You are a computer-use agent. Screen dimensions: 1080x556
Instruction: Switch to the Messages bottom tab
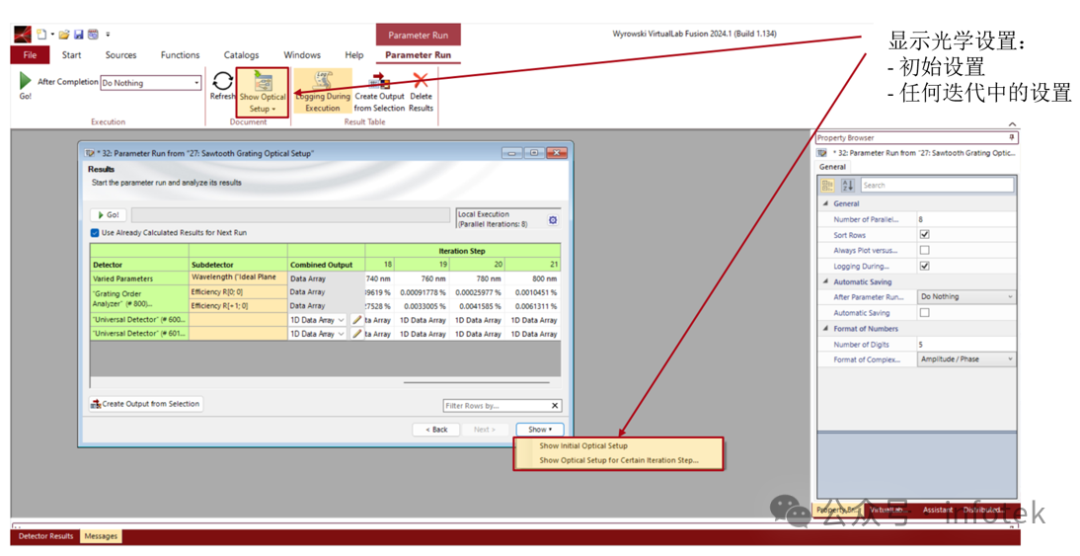pos(101,536)
